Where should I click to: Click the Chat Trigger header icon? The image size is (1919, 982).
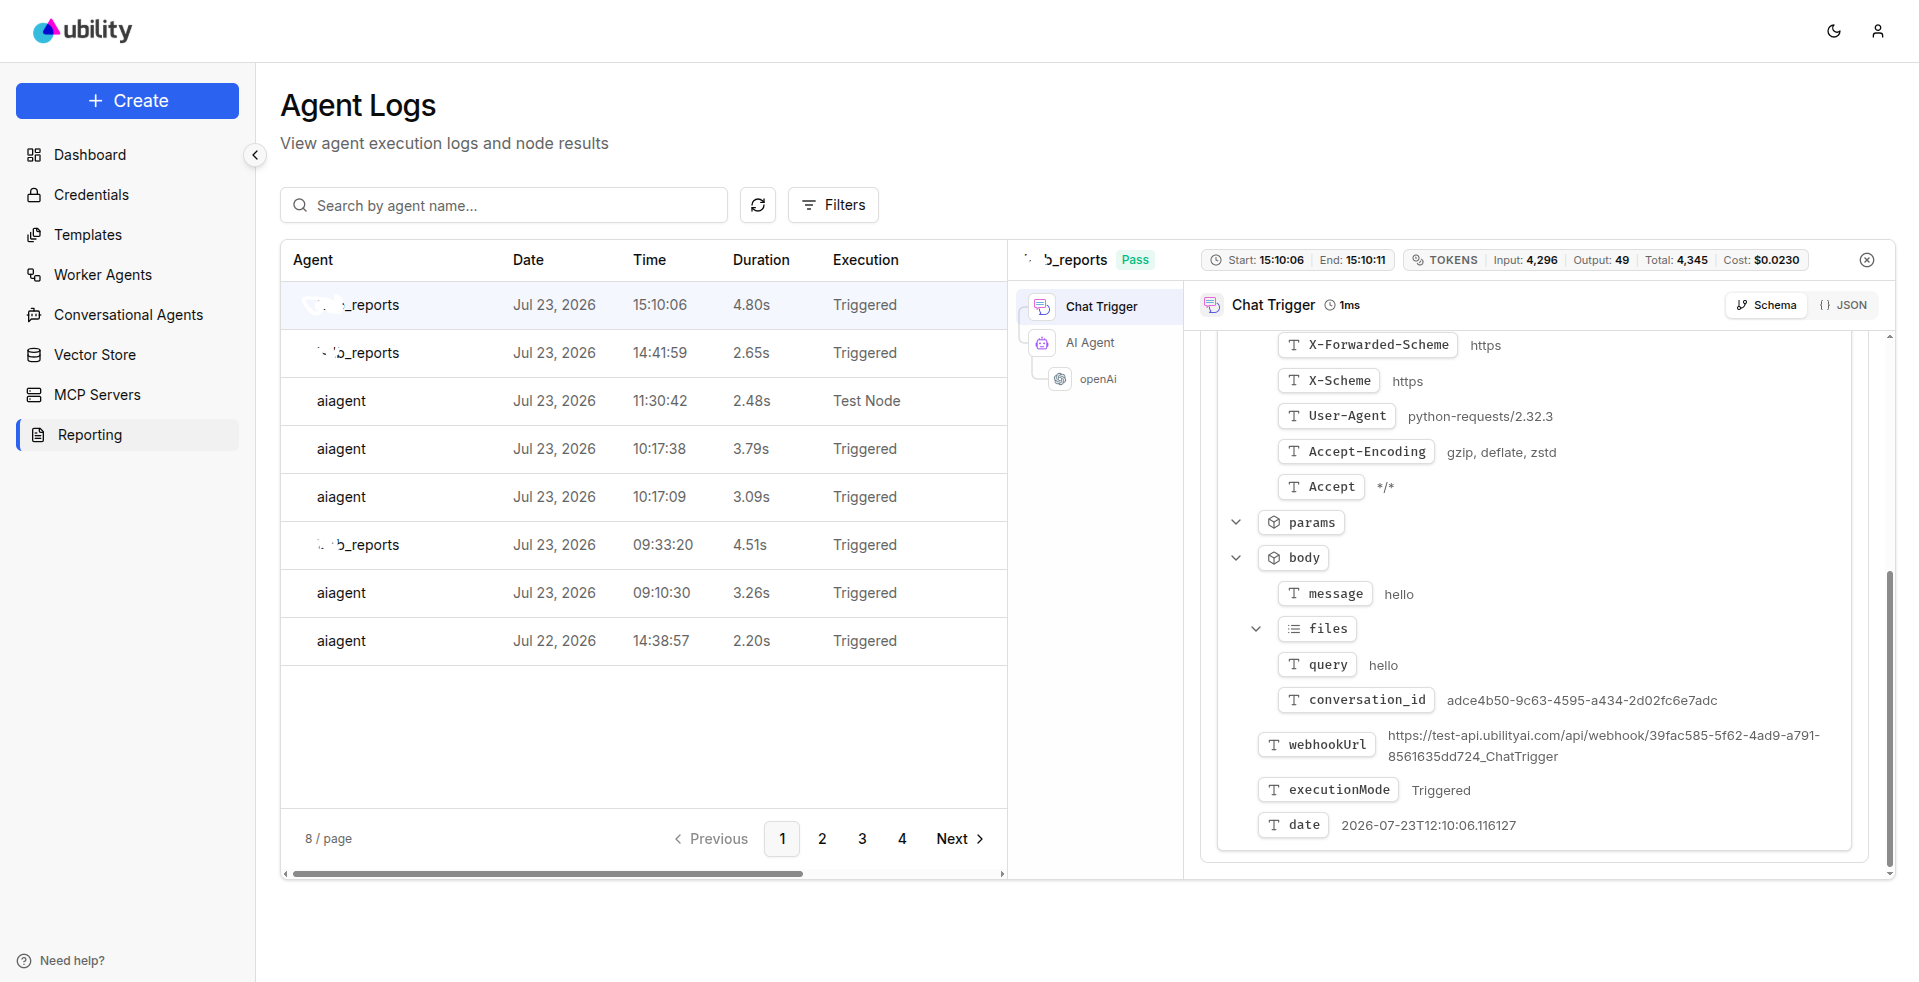tap(1211, 305)
